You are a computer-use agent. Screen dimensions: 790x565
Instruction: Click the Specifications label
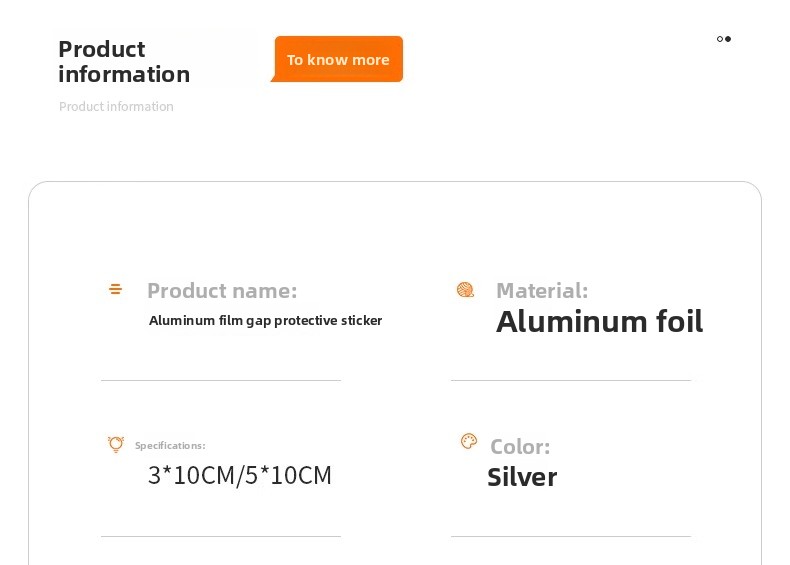click(x=170, y=446)
